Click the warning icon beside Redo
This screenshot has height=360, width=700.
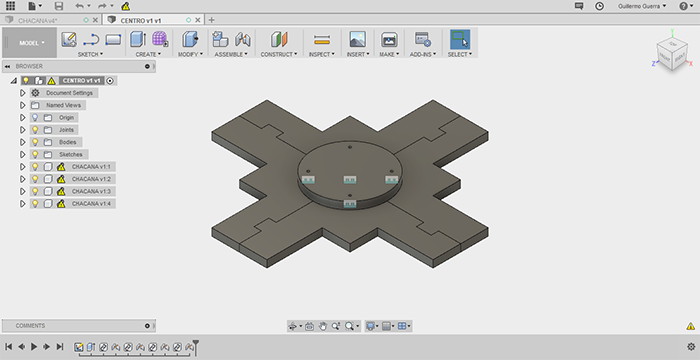click(125, 6)
